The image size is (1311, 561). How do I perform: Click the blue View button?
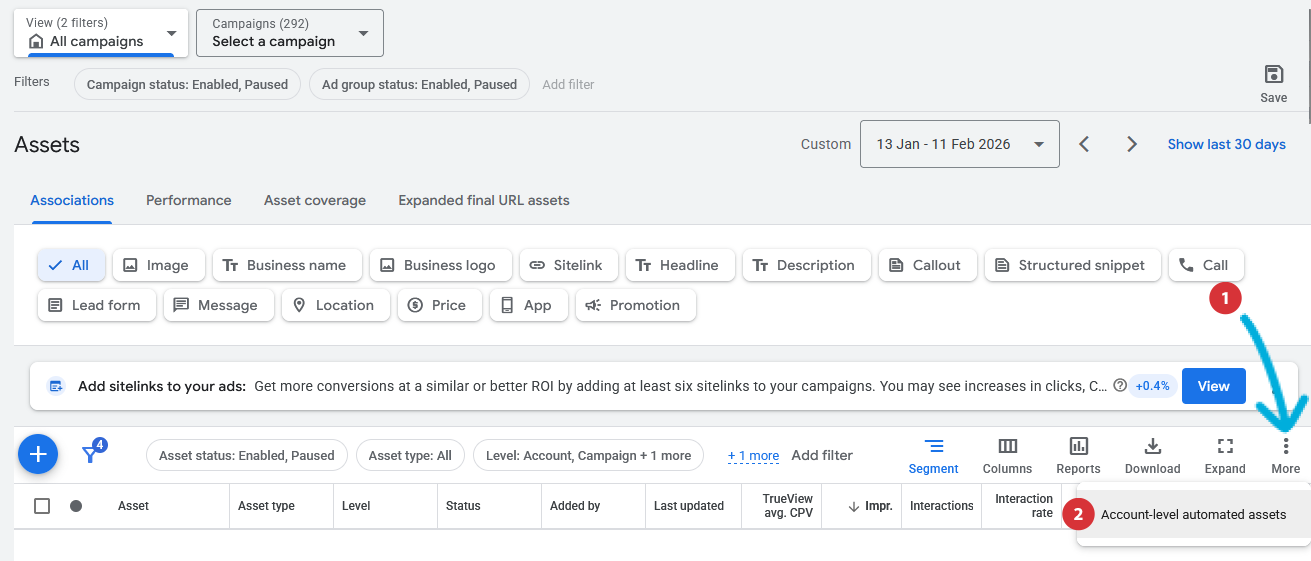point(1213,386)
